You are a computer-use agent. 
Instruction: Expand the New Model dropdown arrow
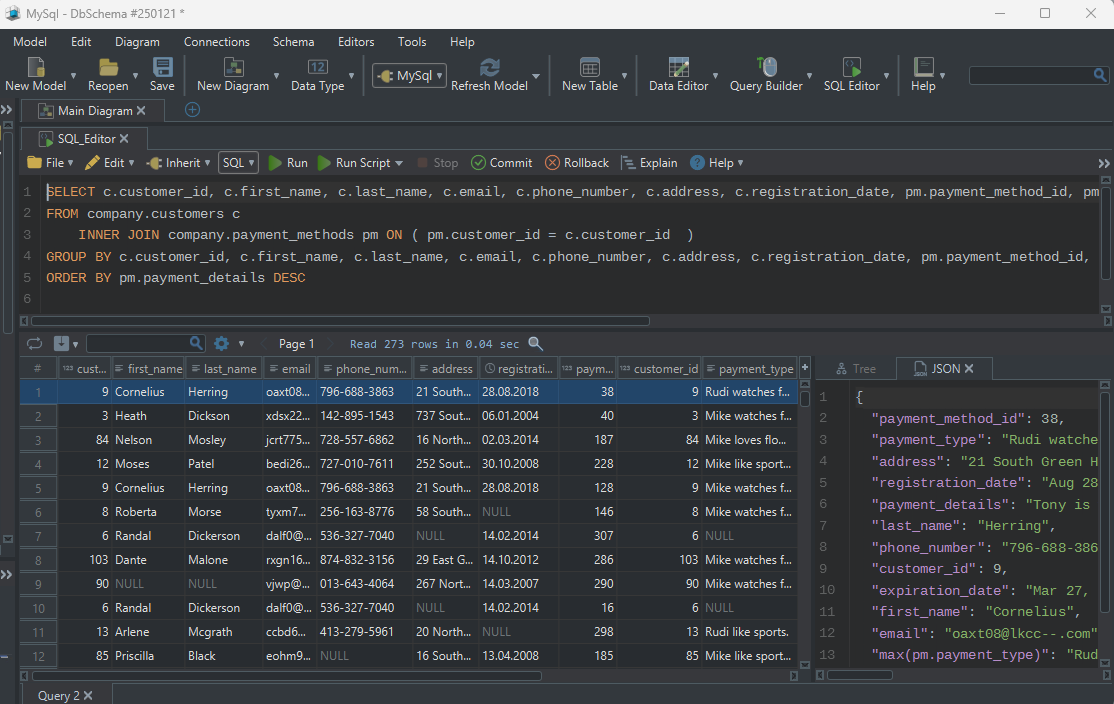pos(73,75)
